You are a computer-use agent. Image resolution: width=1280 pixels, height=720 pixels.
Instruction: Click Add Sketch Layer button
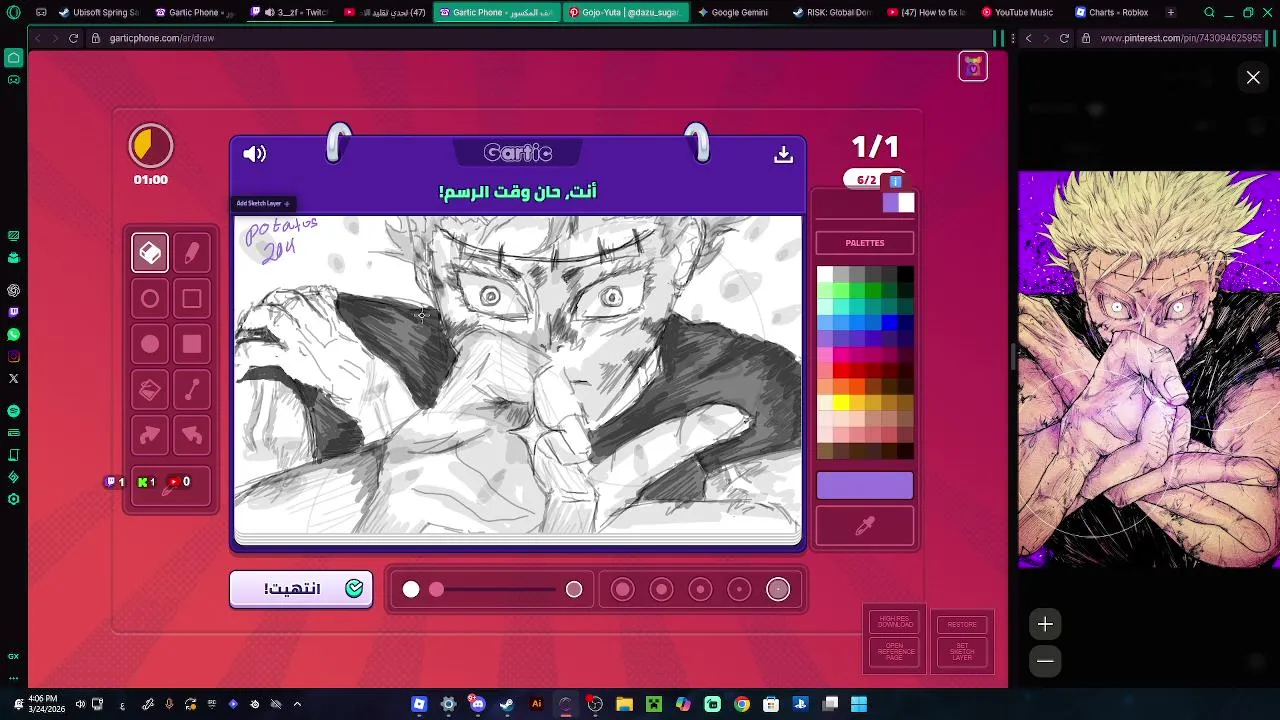pos(263,203)
